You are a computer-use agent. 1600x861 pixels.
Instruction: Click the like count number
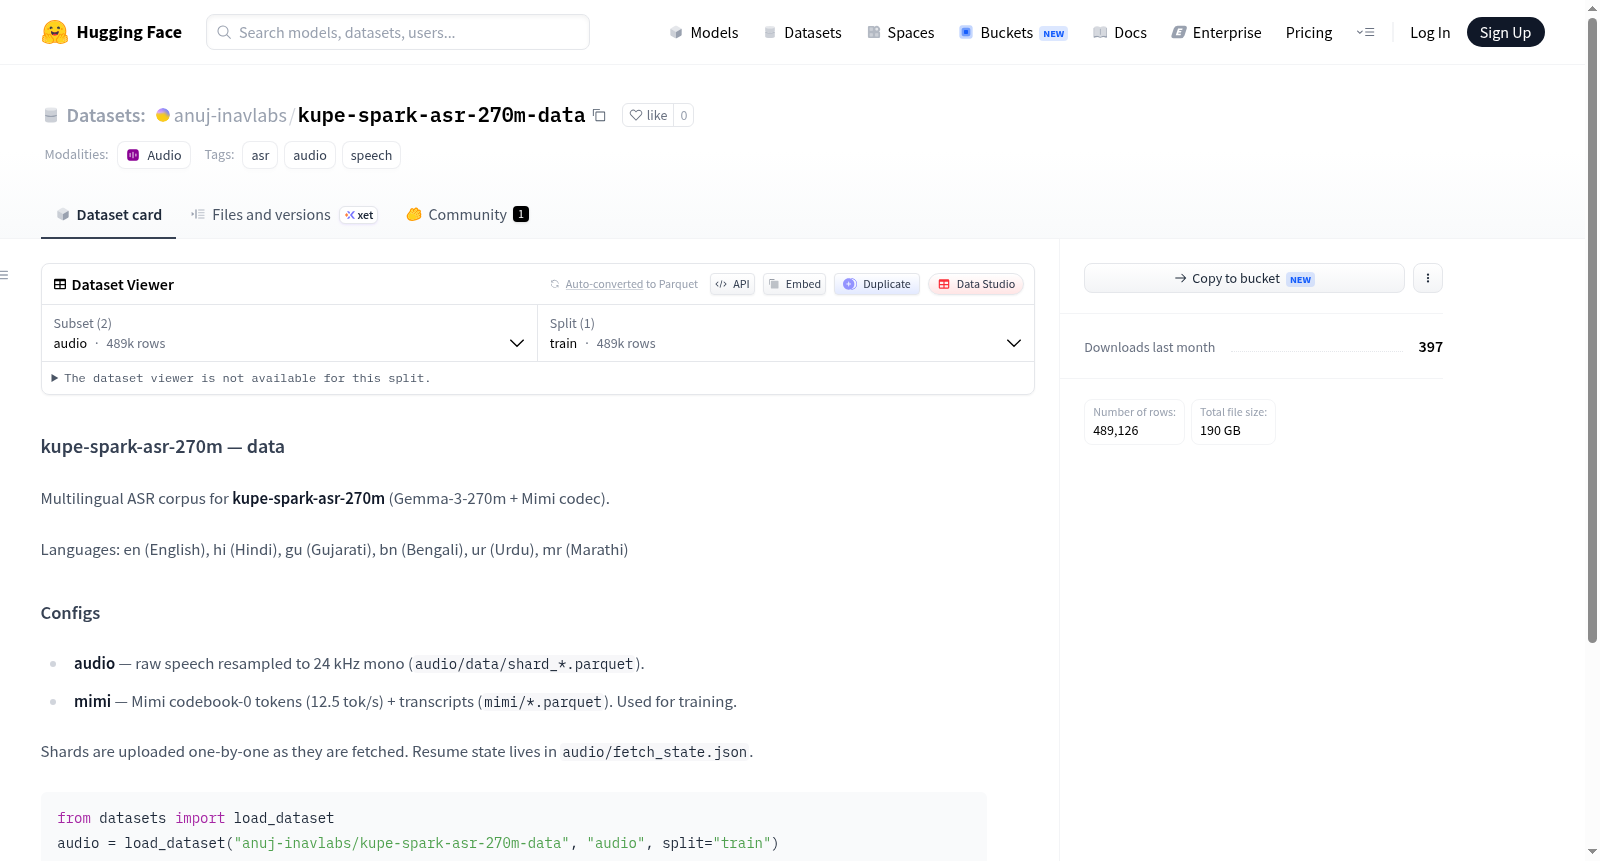(684, 115)
